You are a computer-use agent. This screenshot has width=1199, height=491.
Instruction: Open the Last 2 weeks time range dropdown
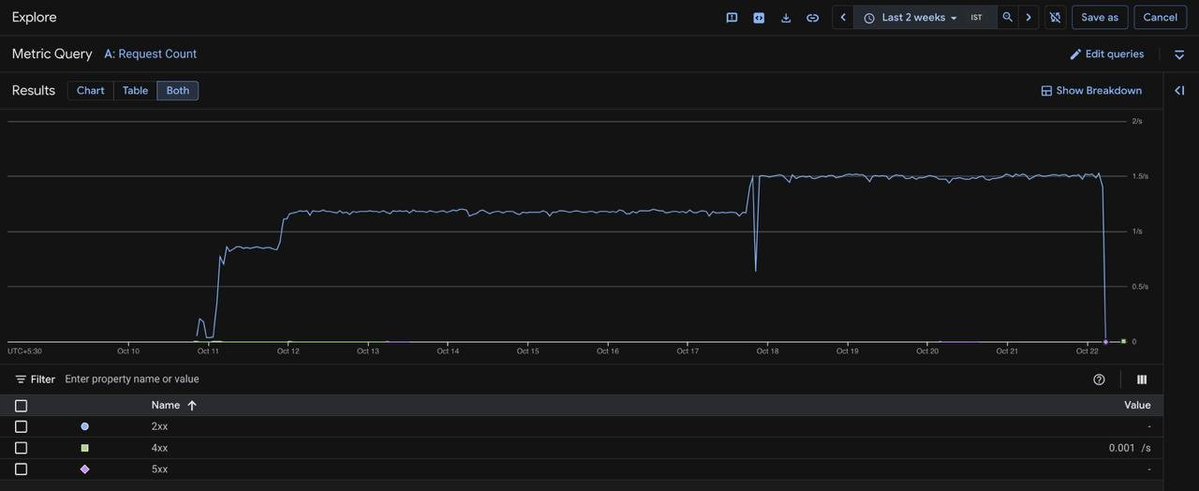[911, 18]
